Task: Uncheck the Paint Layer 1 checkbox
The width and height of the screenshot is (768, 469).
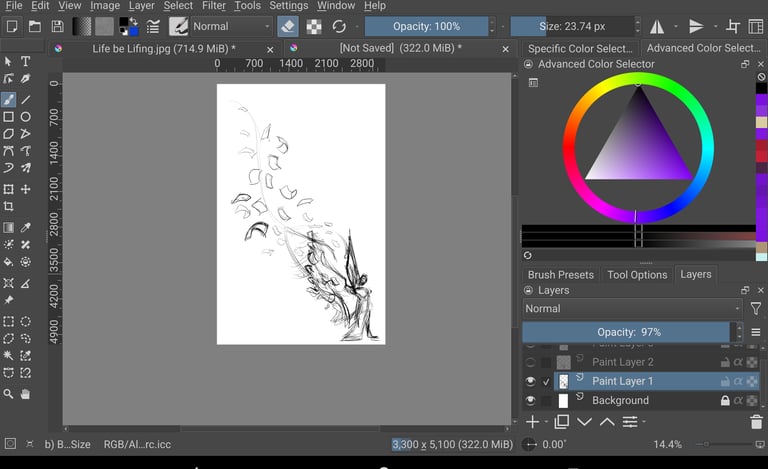Action: [546, 382]
